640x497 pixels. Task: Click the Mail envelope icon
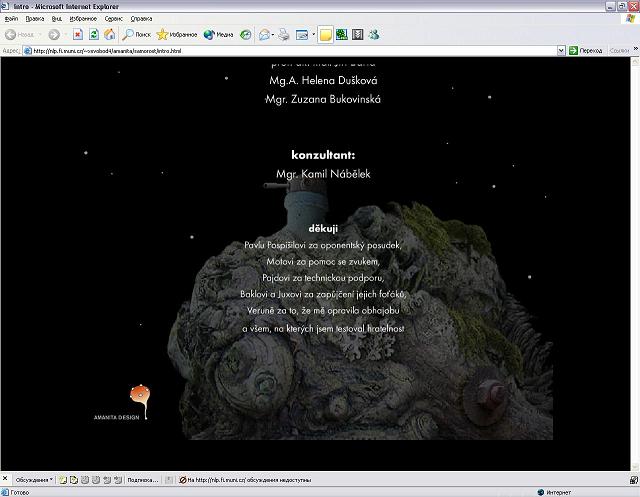click(264, 35)
